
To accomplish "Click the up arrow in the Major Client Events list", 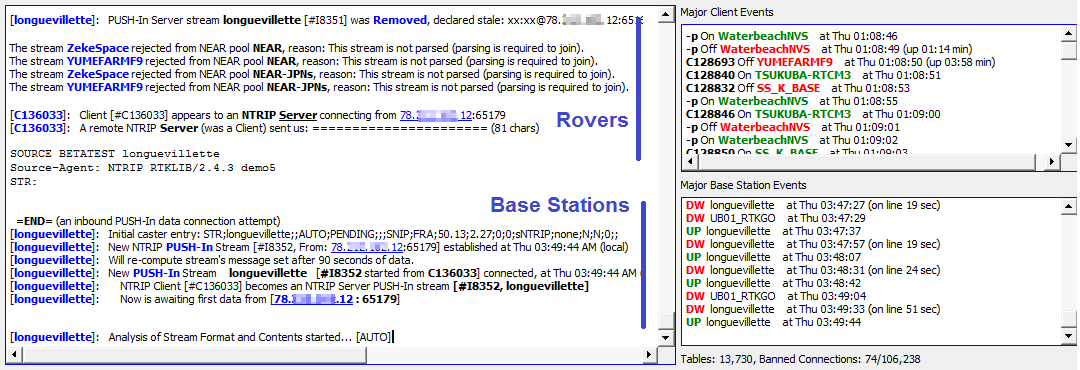I will click(1068, 32).
